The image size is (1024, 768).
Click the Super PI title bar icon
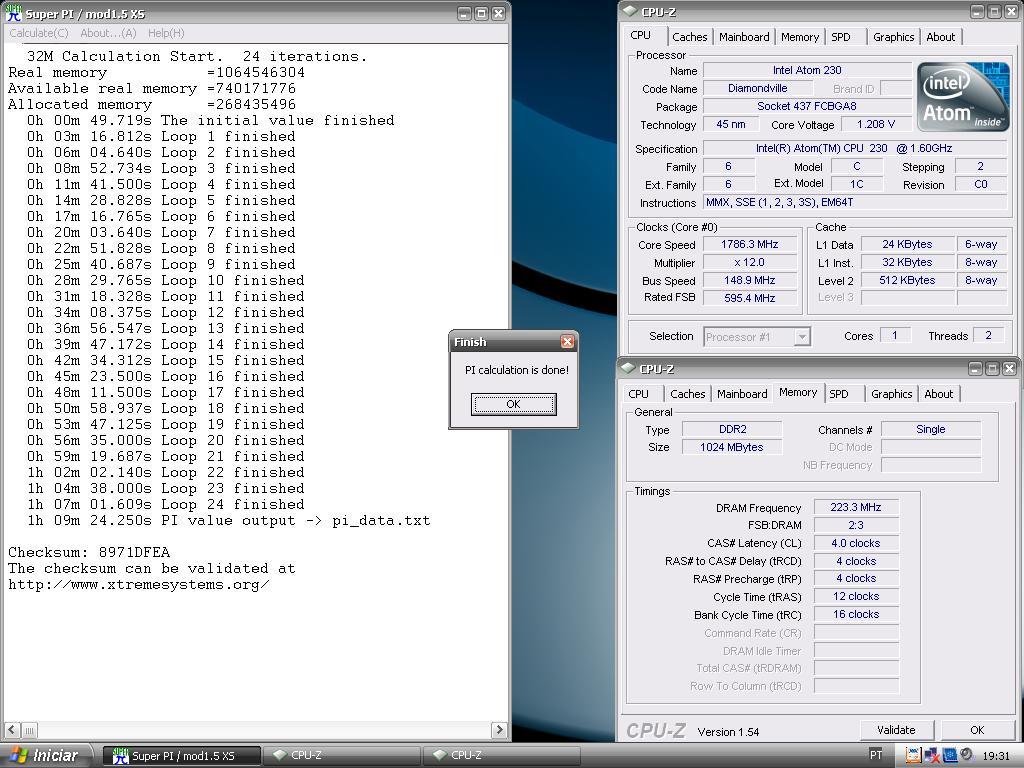click(13, 13)
